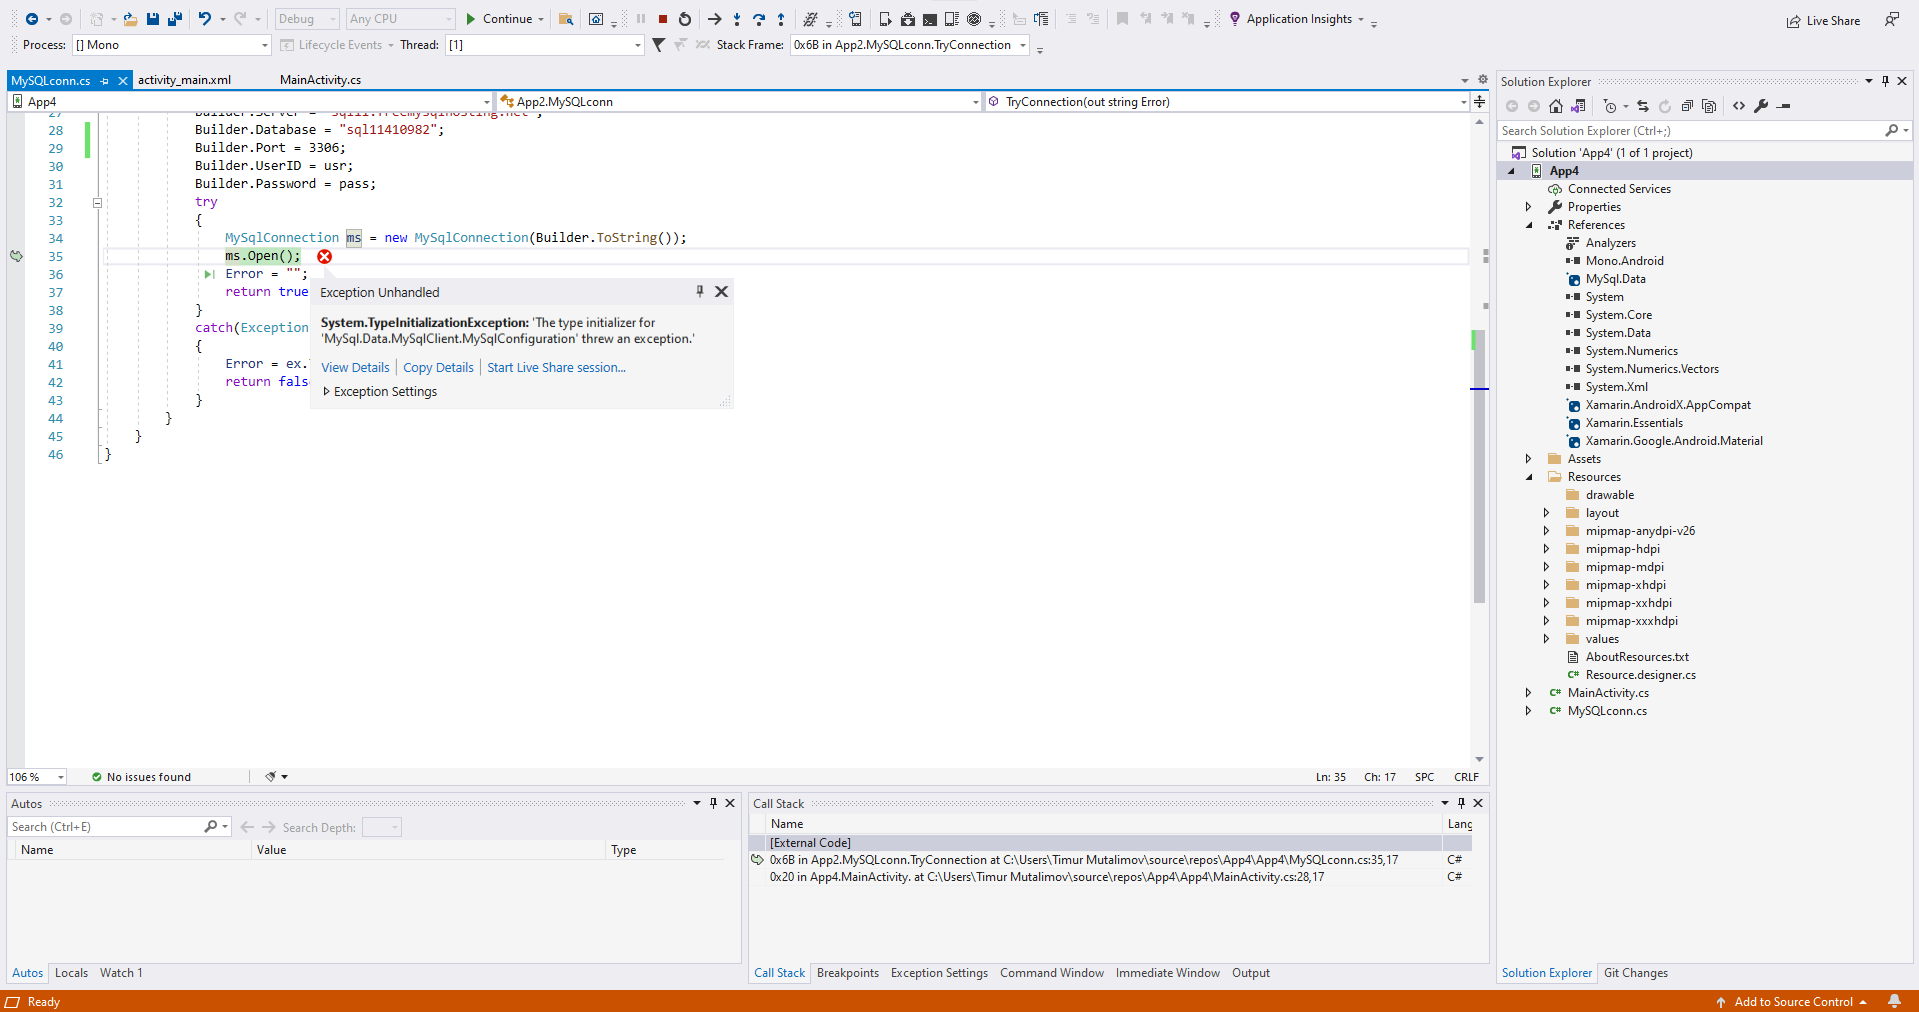Click the Sync with Active Document icon
The height and width of the screenshot is (1012, 1919).
click(1643, 106)
